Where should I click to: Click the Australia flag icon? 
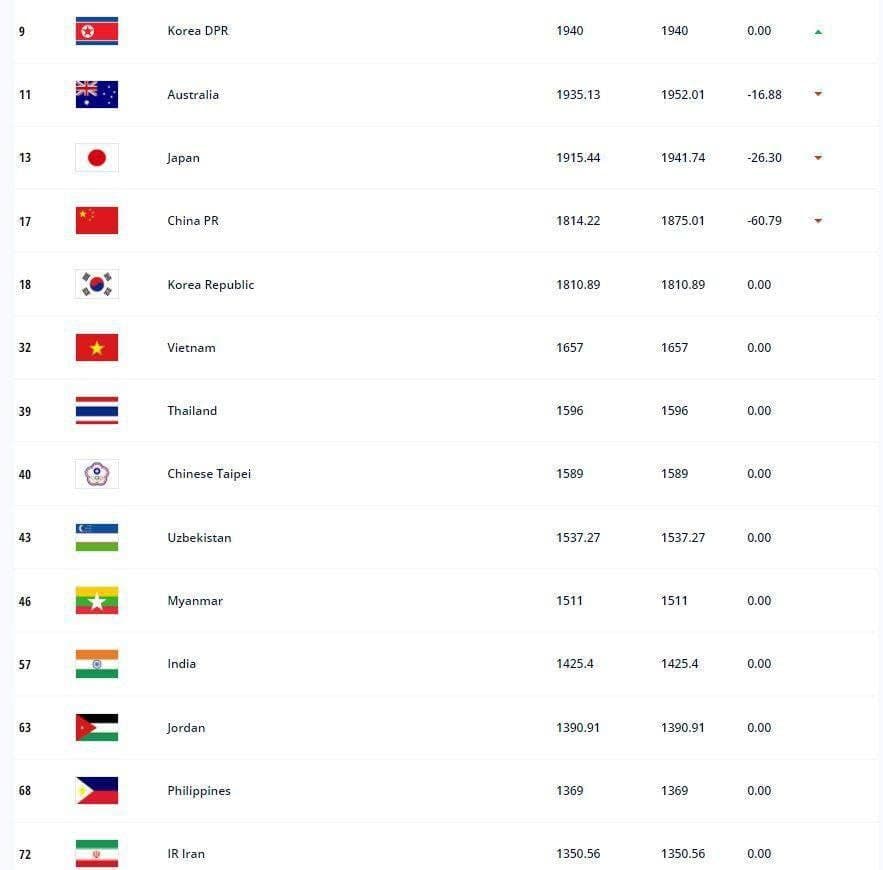[x=97, y=95]
